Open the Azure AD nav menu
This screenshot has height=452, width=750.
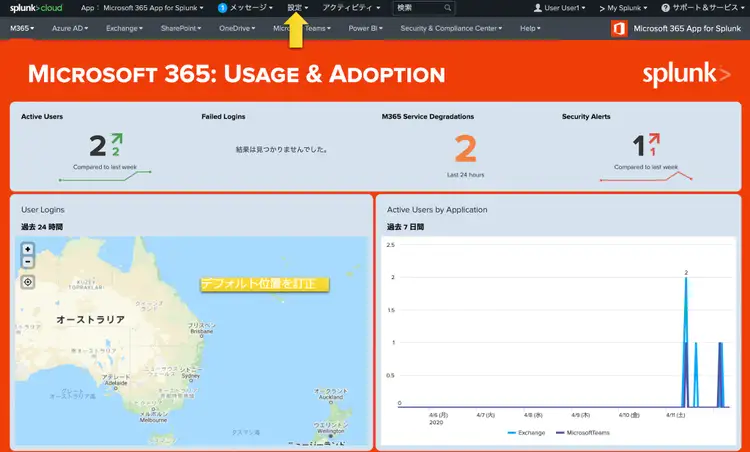[70, 28]
